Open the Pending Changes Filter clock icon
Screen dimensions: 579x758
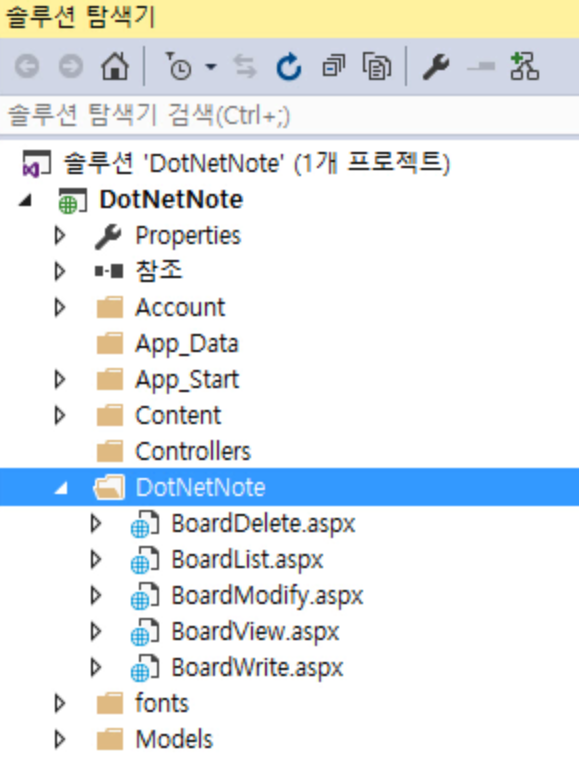click(x=179, y=66)
